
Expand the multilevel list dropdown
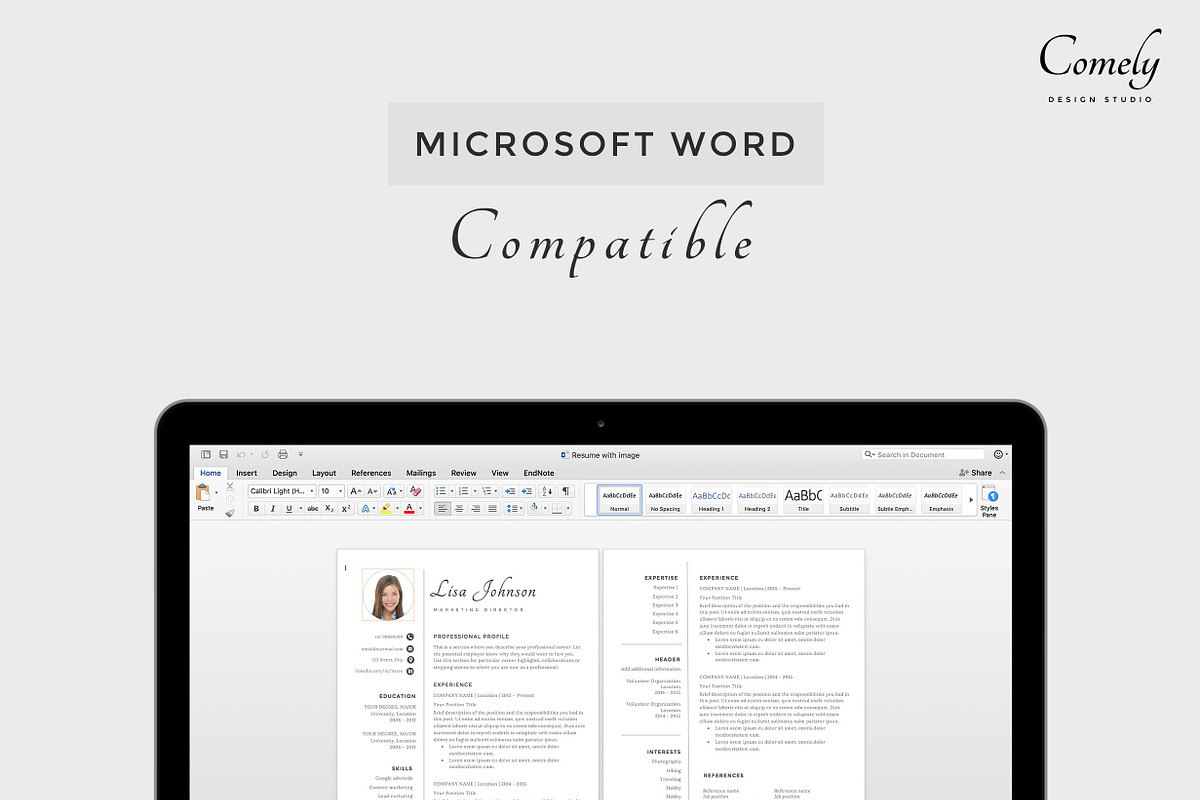496,491
